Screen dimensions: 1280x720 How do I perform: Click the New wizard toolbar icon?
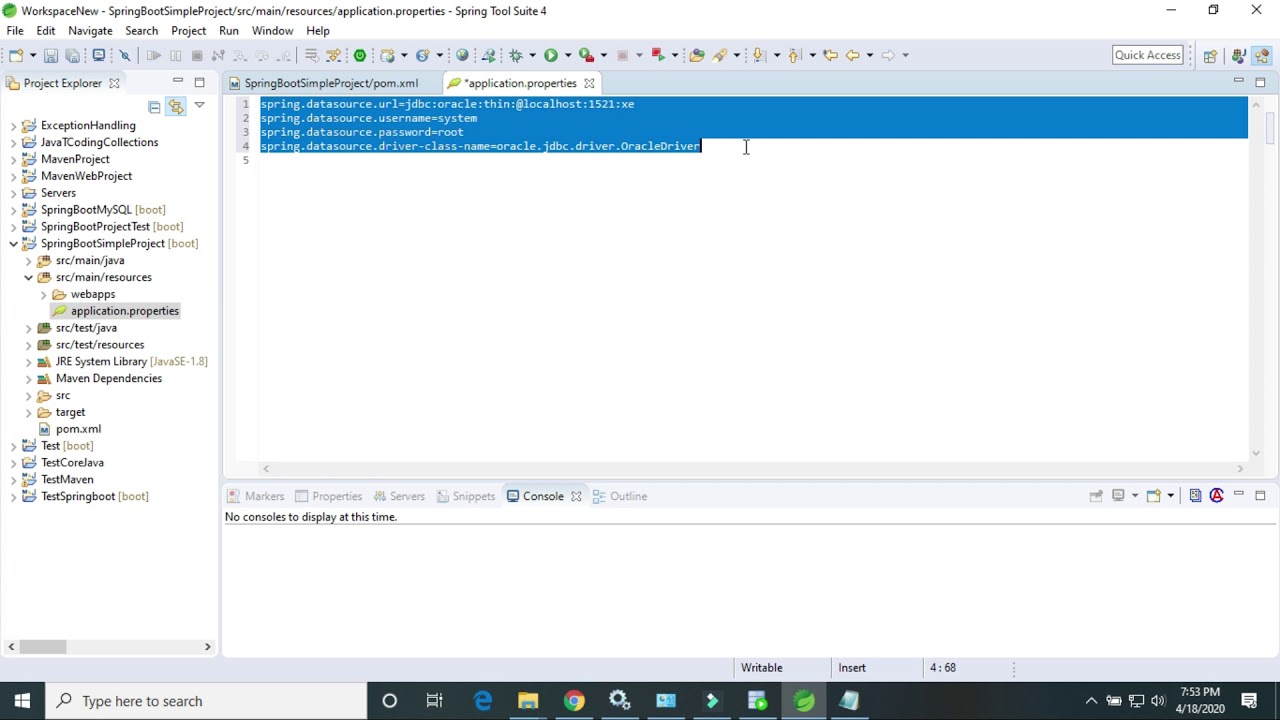(x=16, y=55)
